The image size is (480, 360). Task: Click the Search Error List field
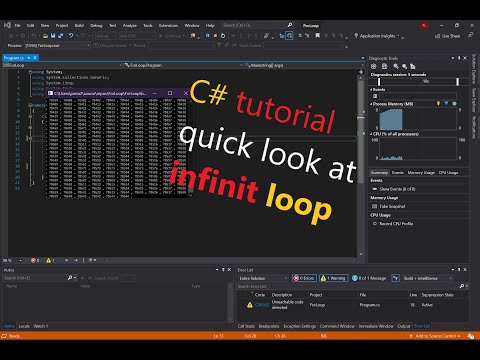click(347, 286)
